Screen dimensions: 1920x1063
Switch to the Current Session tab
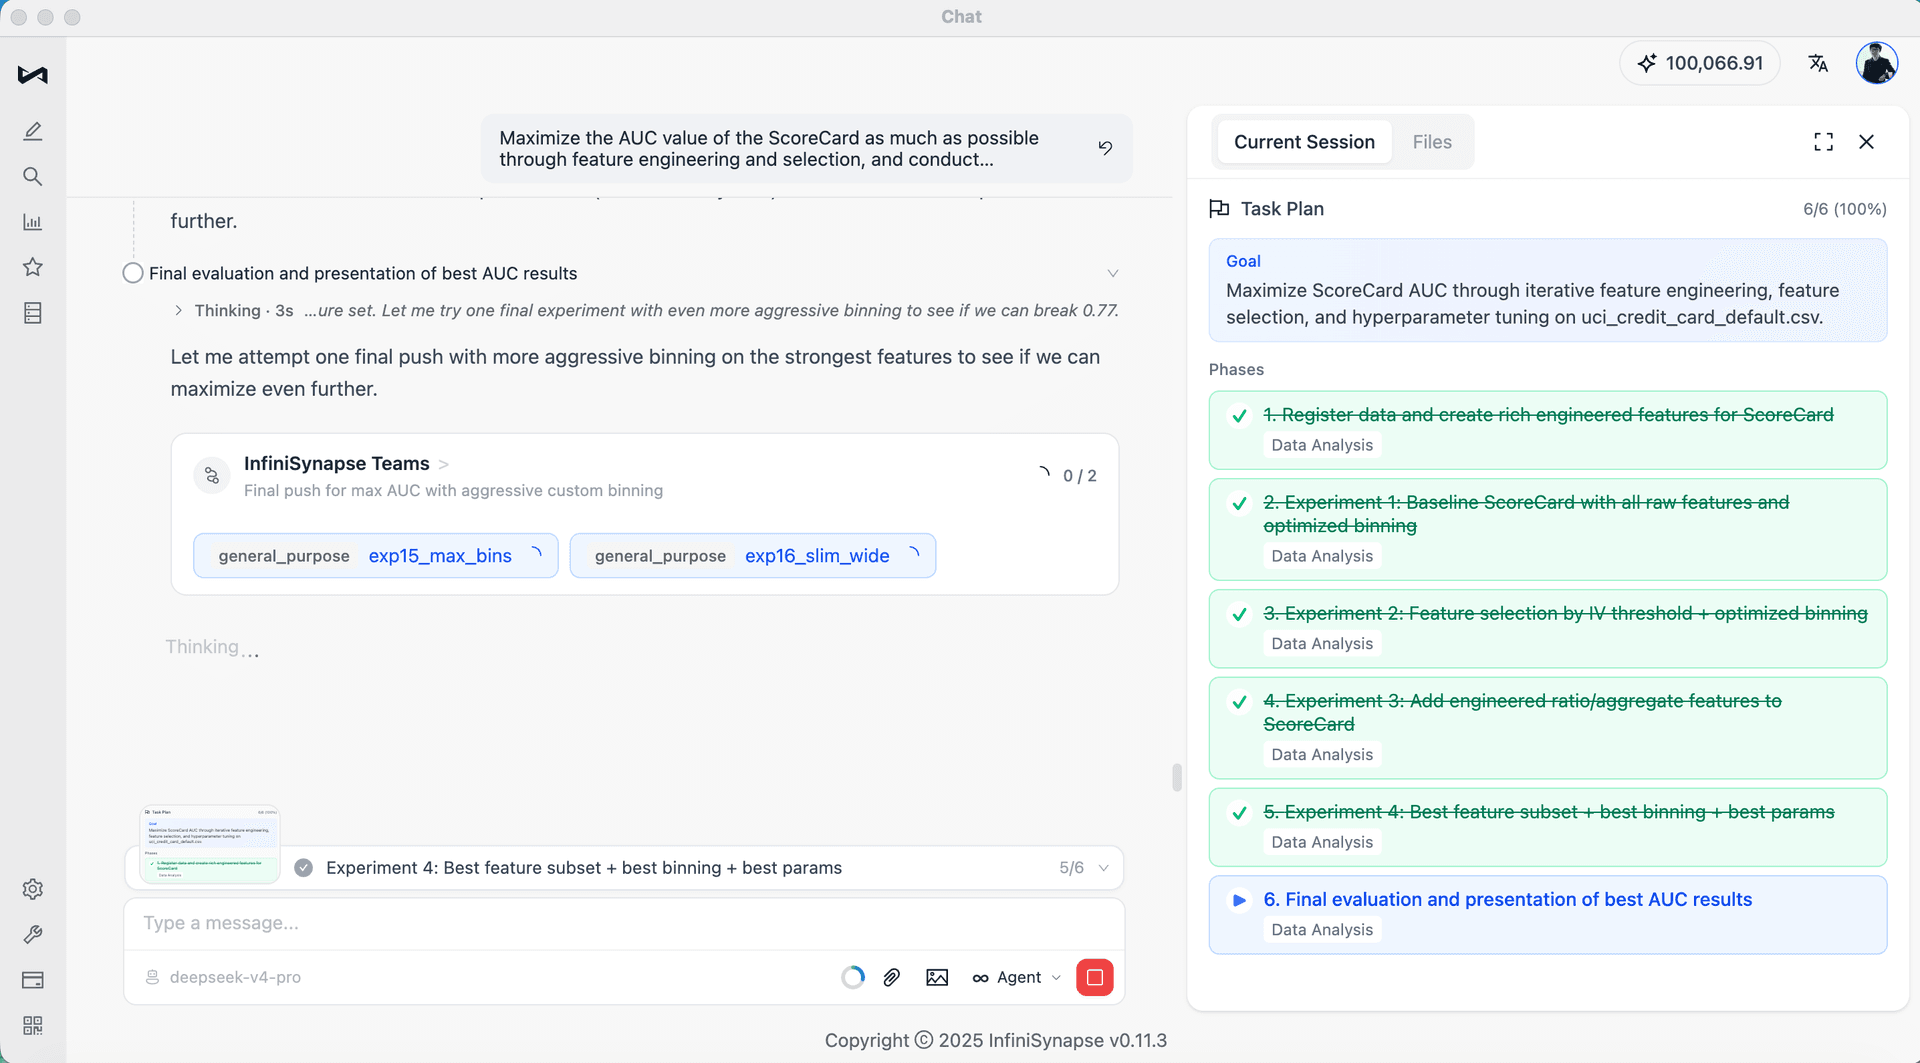click(x=1304, y=142)
